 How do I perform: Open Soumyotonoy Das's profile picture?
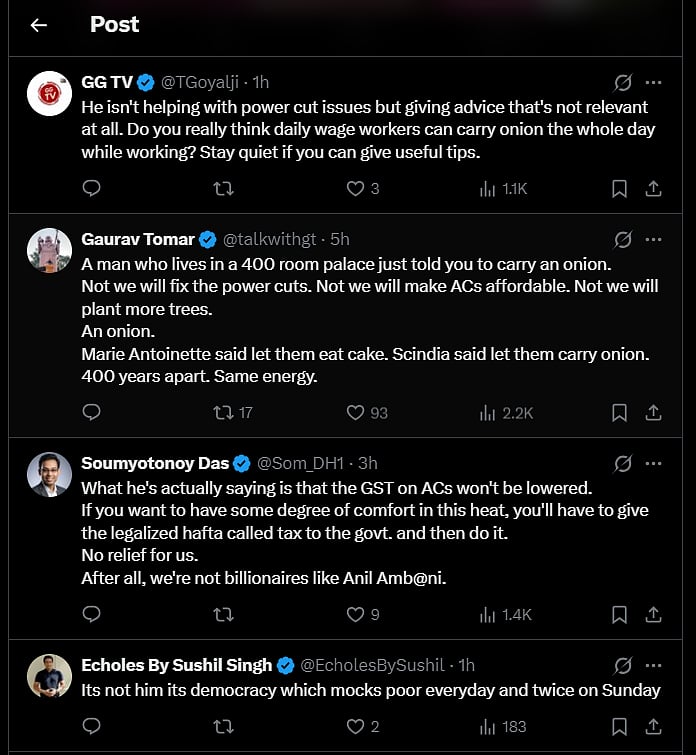(x=47, y=474)
